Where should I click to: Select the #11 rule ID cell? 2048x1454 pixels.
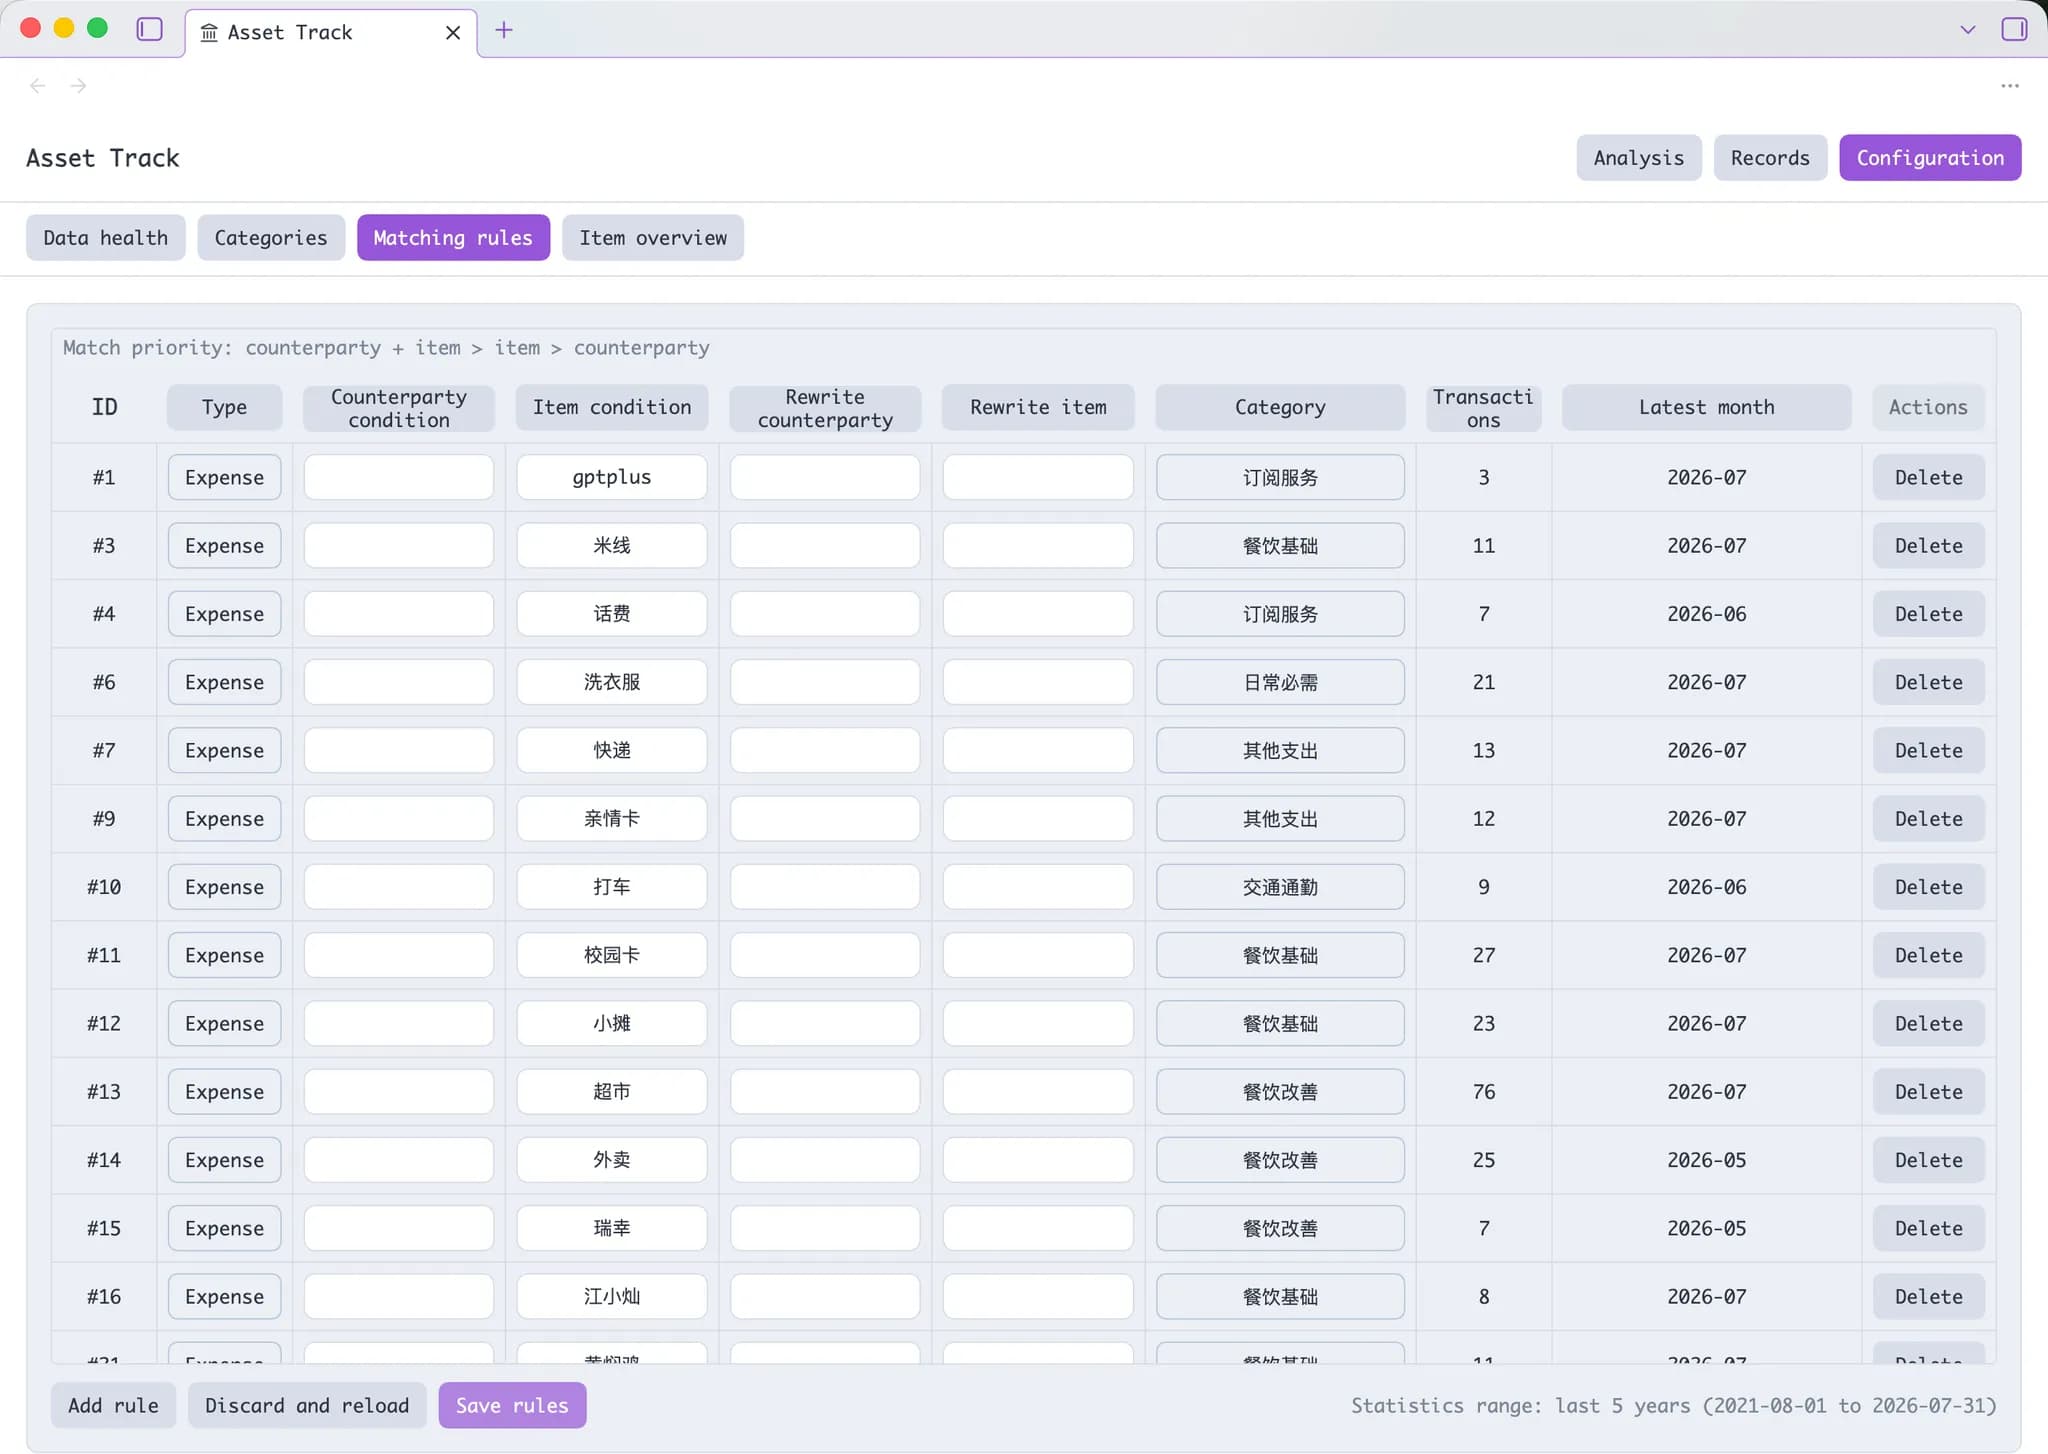tap(104, 955)
